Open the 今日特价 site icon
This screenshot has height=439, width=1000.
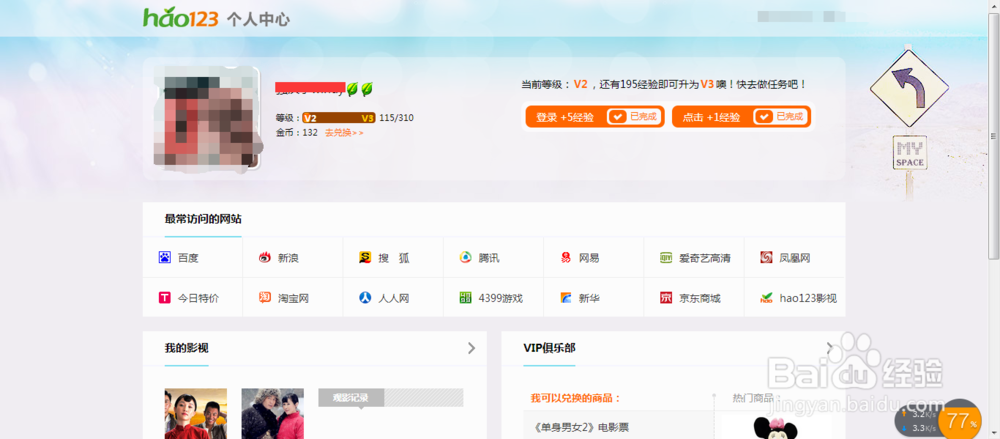(165, 297)
